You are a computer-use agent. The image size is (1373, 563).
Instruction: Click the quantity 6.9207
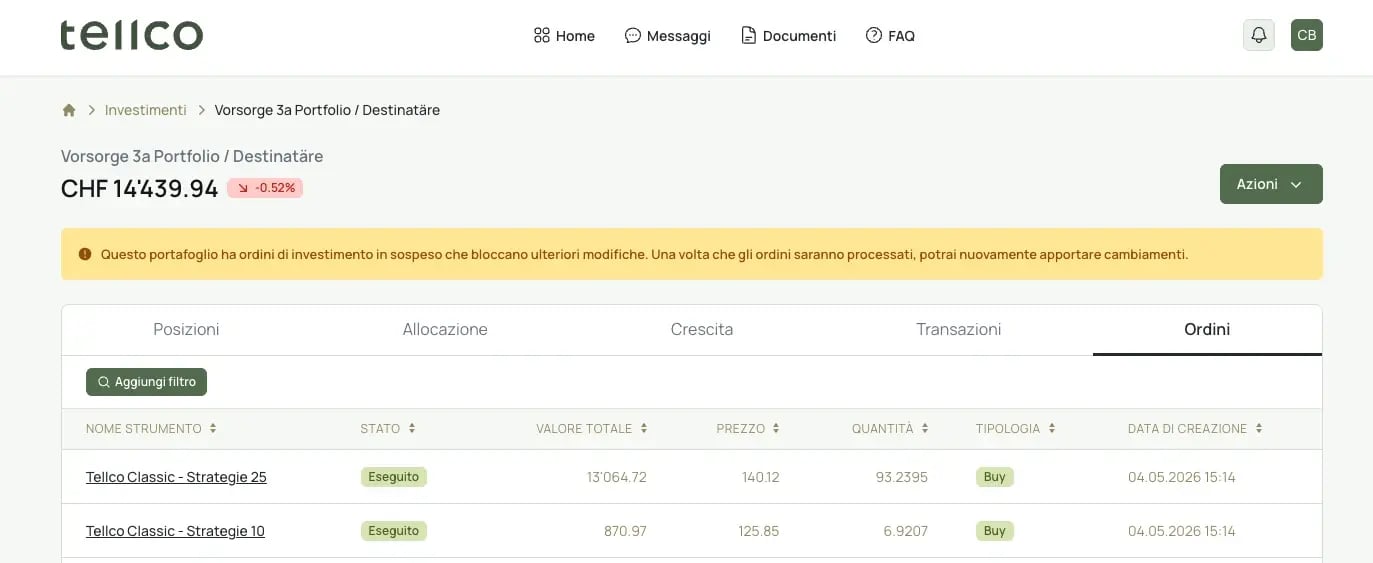click(905, 531)
